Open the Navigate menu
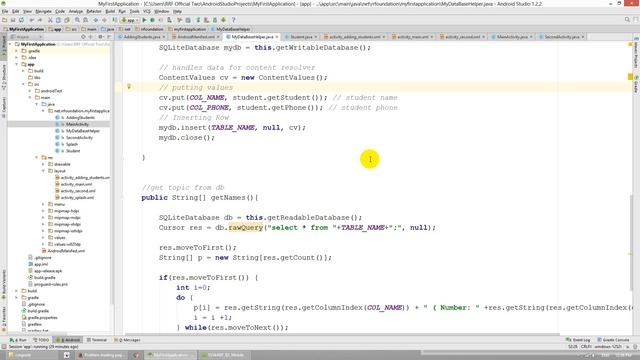Viewport: 640px width, 360px height. click(43, 11)
